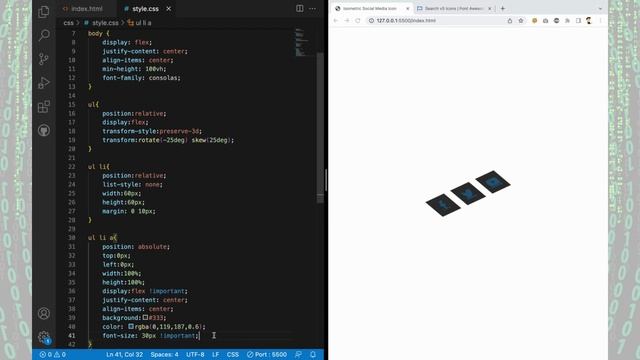The image size is (640, 360).
Task: Open a new browser tab
Action: 503,8
